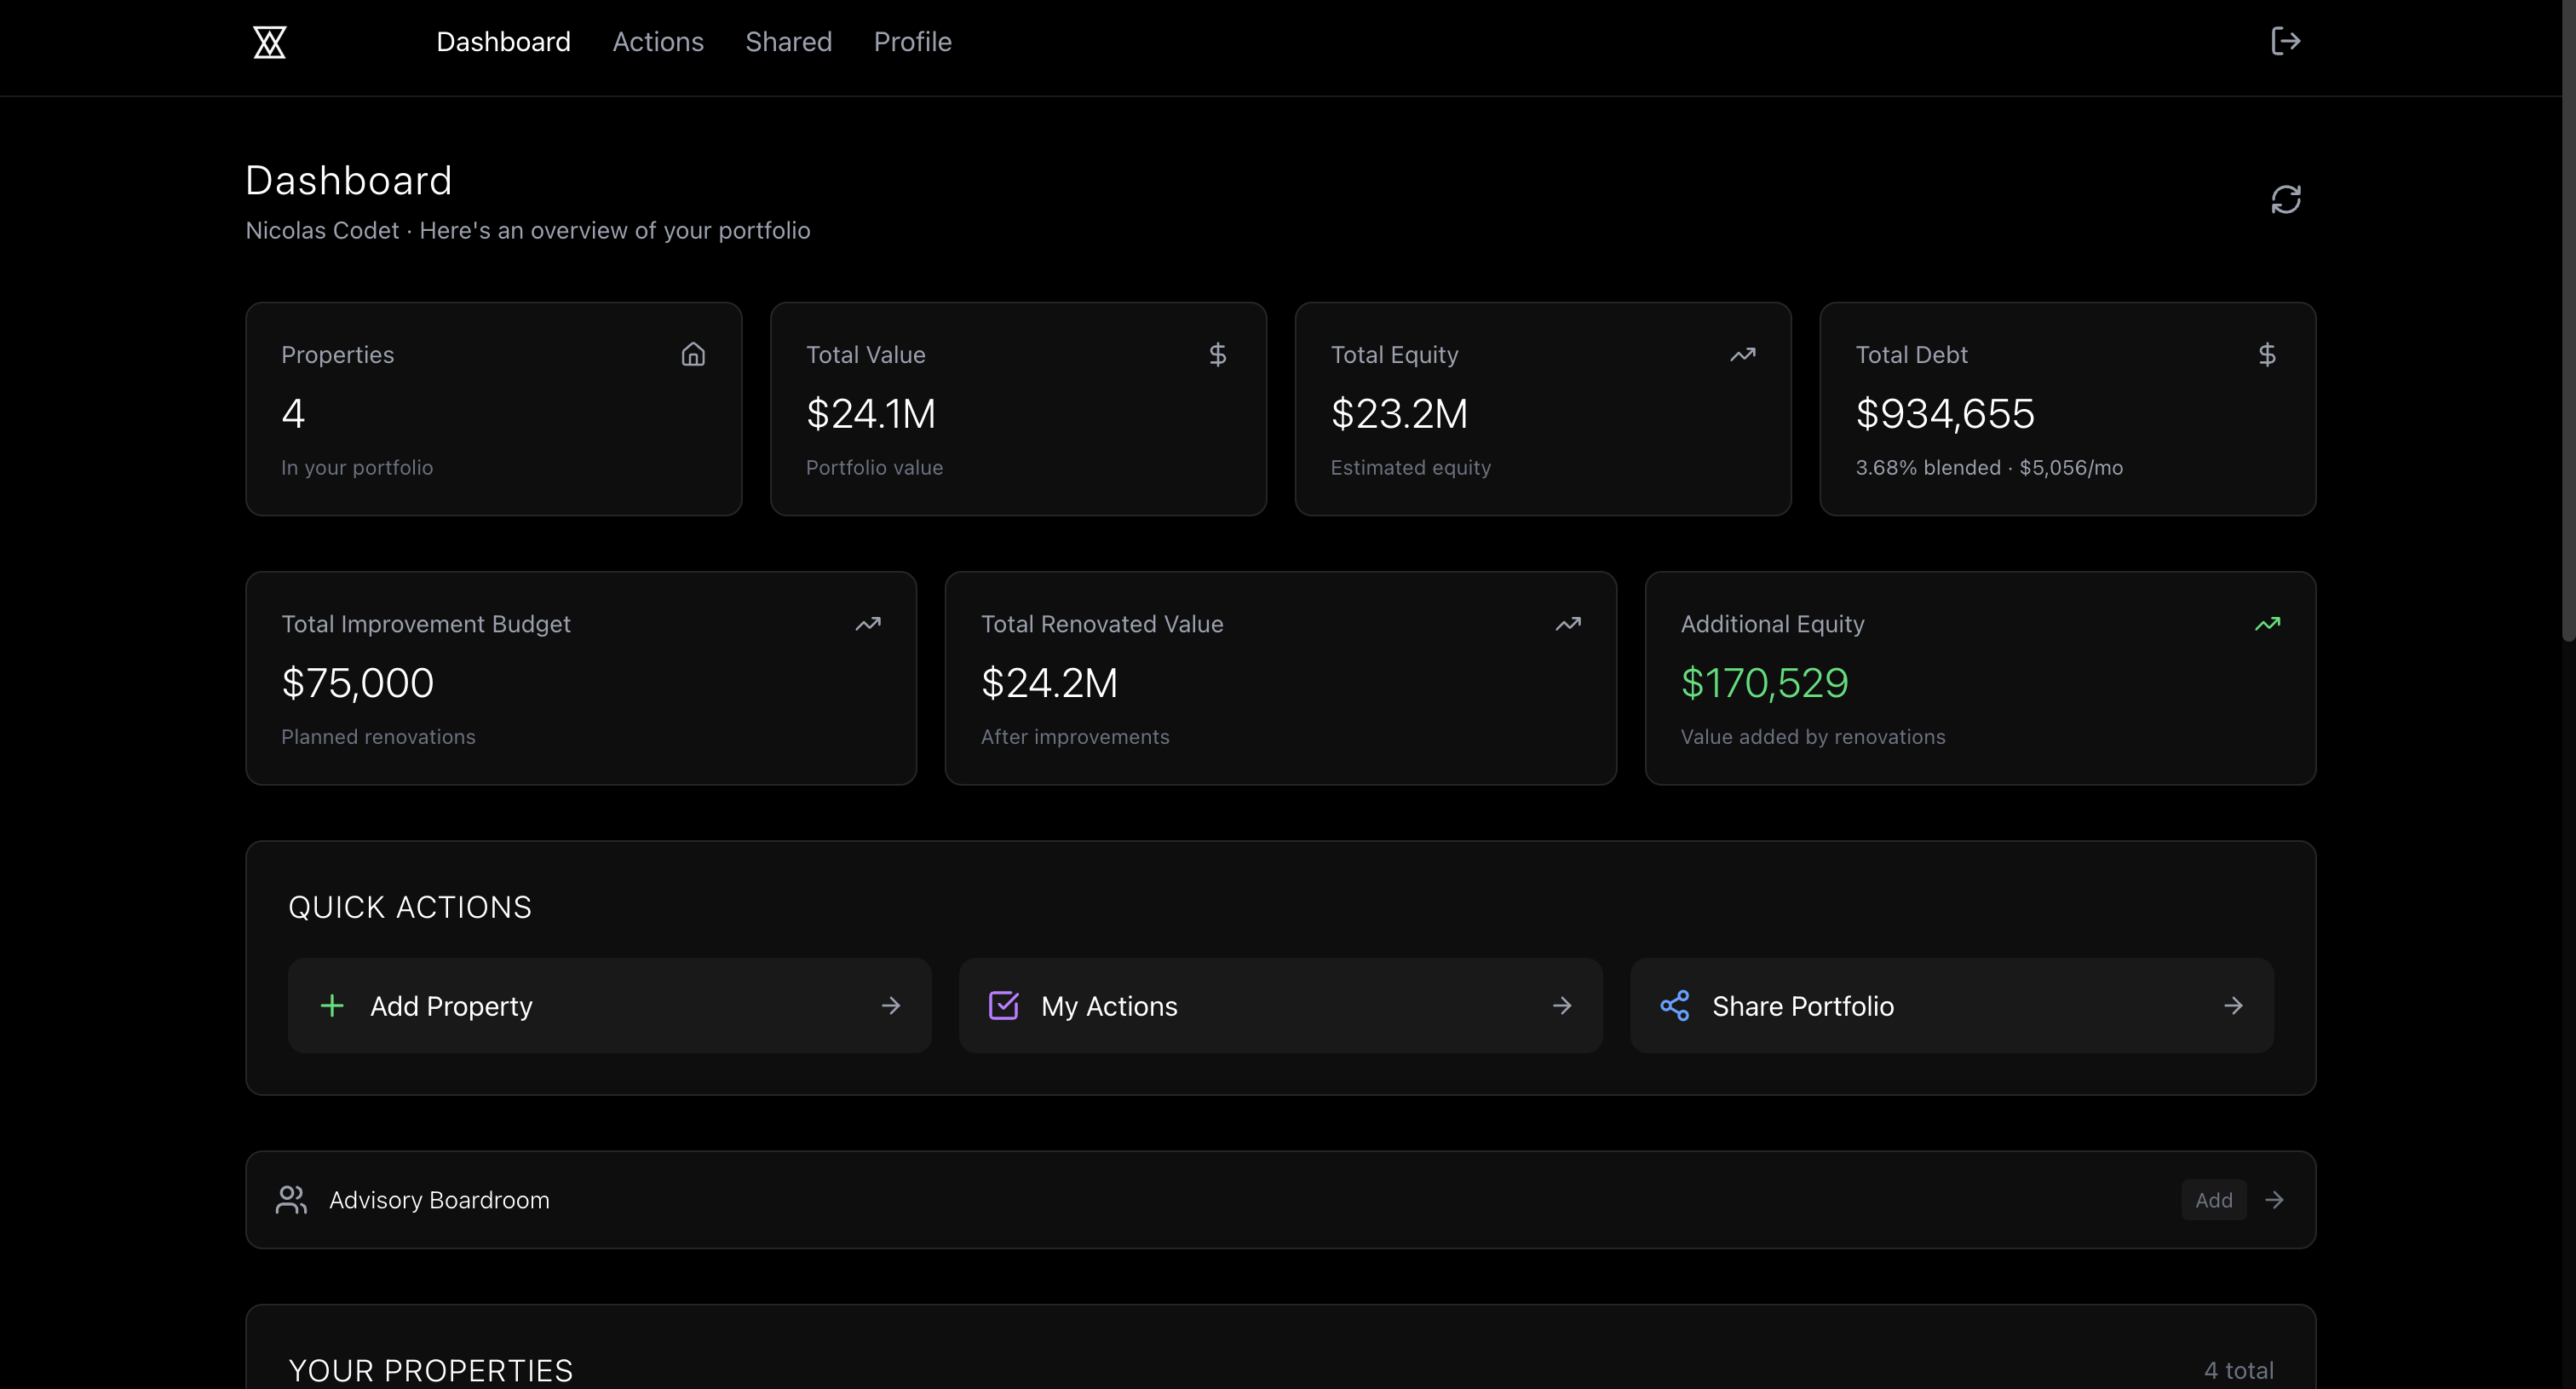The image size is (2576, 1389).
Task: Click the dollar icon in Total Value card
Action: (x=1217, y=354)
